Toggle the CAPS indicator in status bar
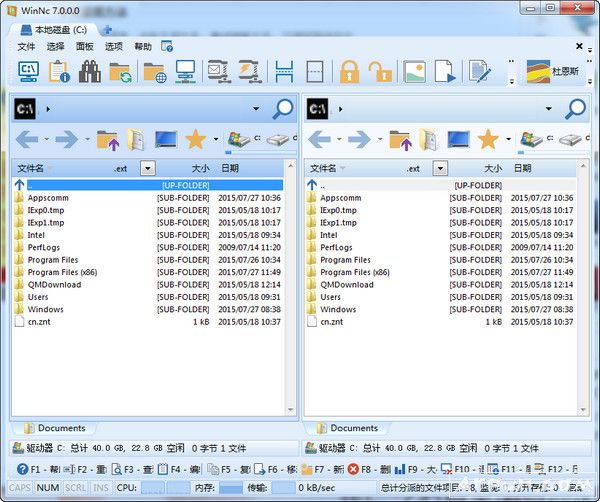 (x=20, y=488)
